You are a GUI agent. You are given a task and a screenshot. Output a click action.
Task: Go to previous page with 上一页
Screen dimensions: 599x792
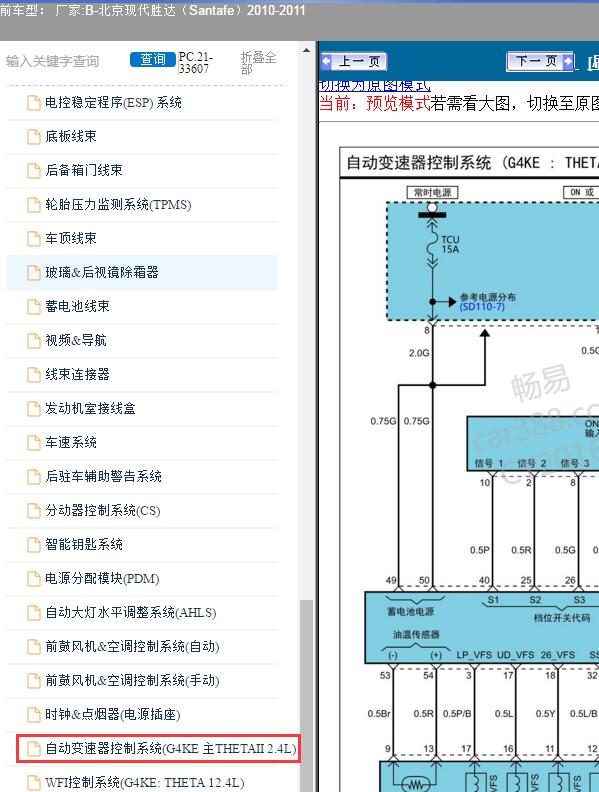point(354,62)
